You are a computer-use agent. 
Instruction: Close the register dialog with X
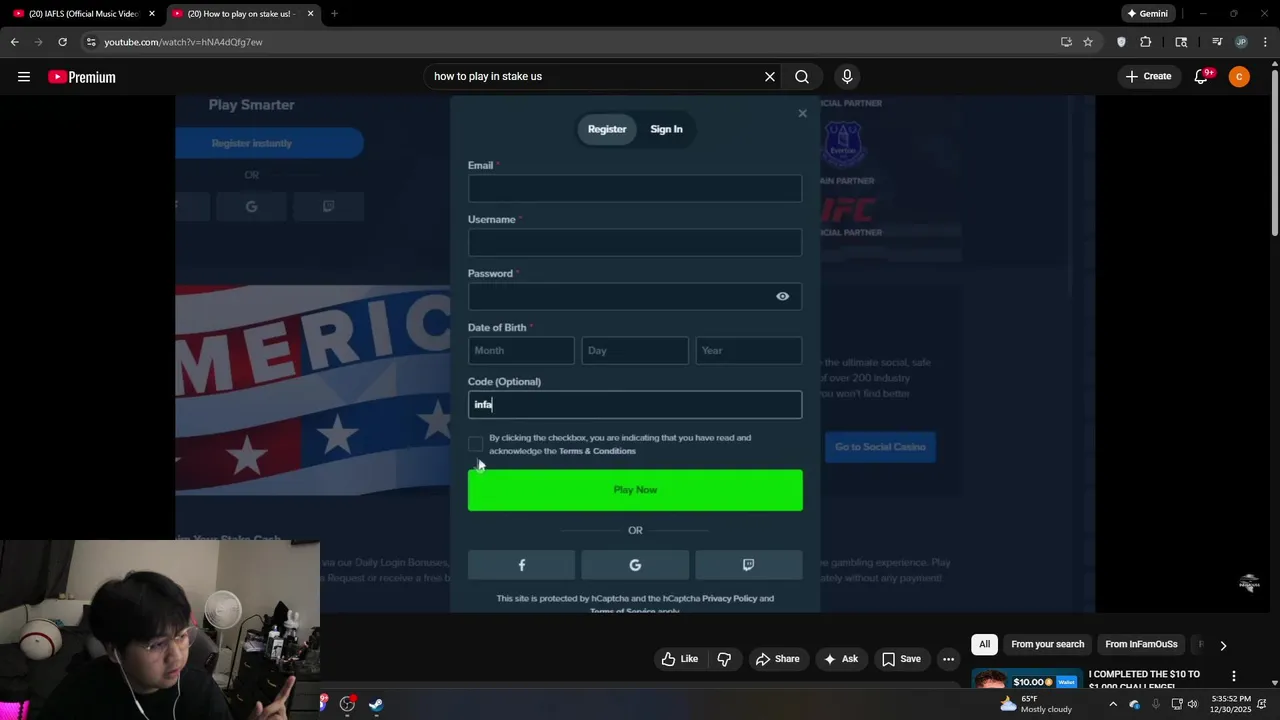click(x=802, y=113)
